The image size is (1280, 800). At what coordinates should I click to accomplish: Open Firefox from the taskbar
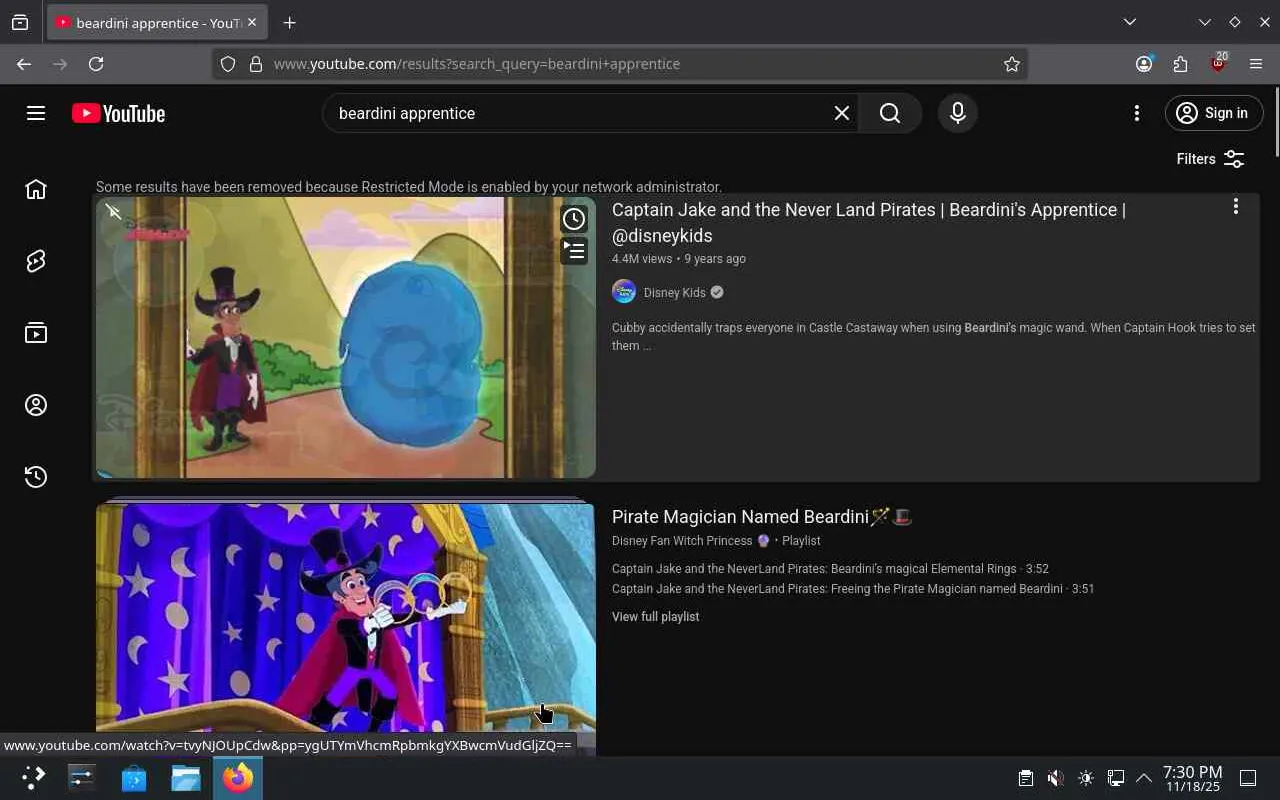pyautogui.click(x=238, y=778)
